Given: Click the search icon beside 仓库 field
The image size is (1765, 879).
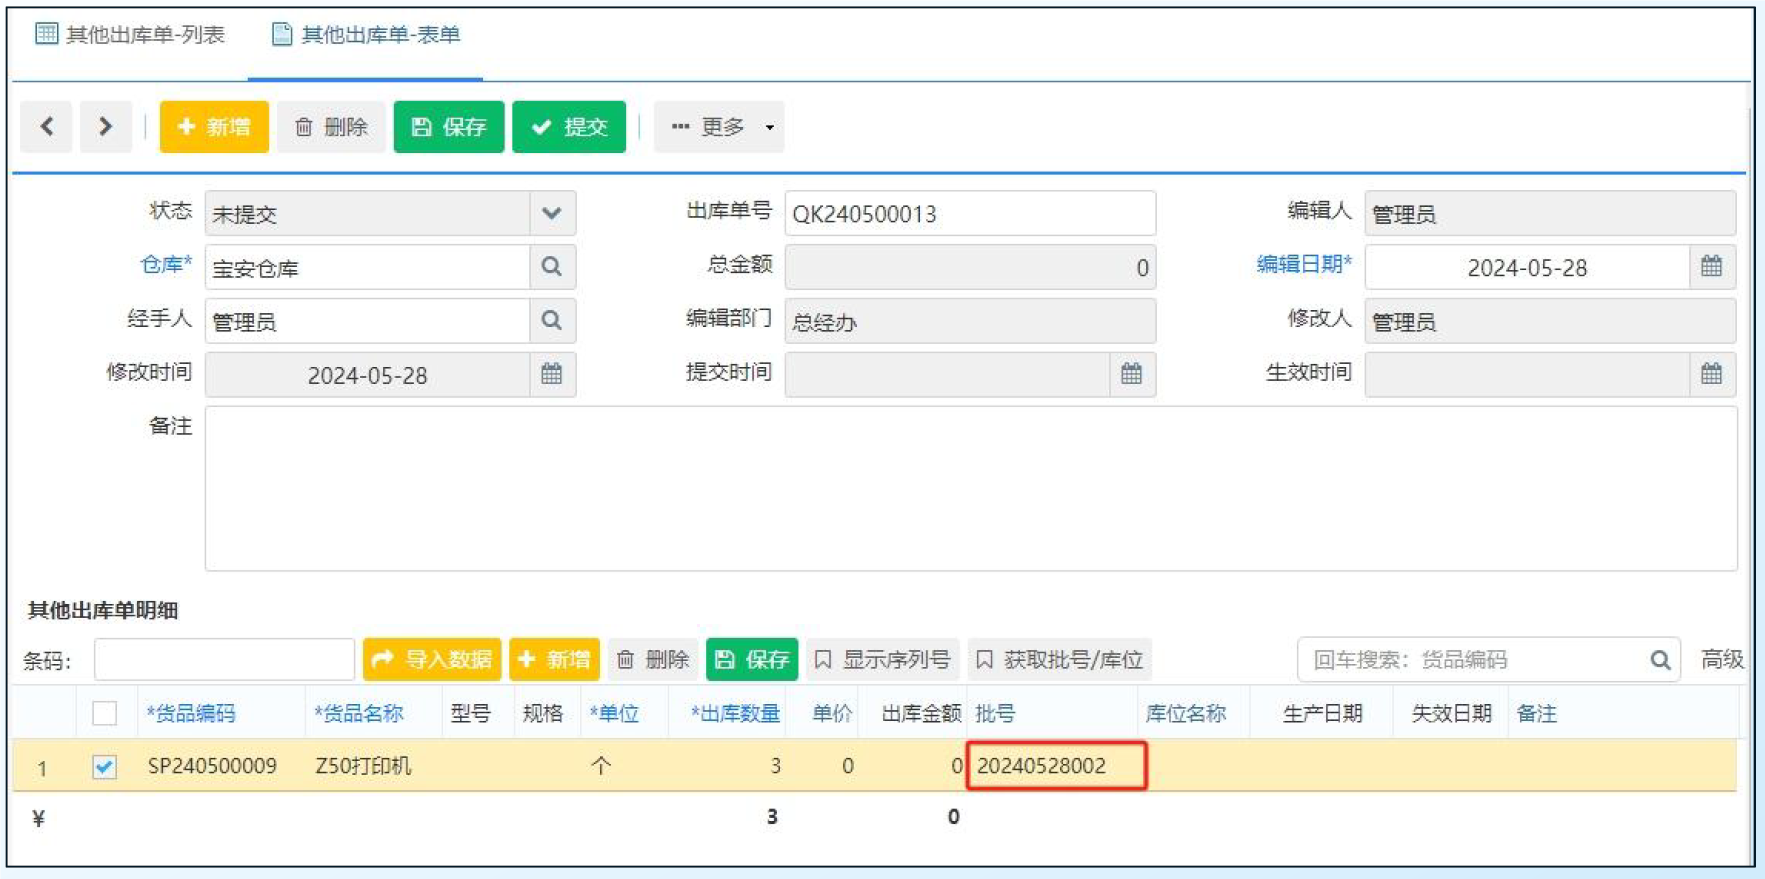Looking at the screenshot, I should [551, 267].
